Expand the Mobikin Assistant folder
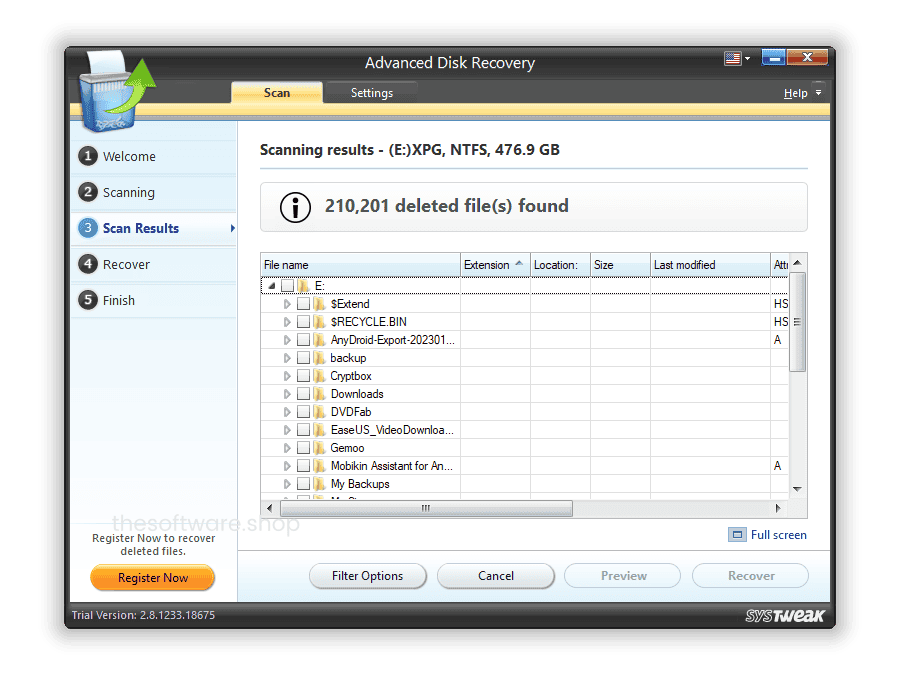Screen dimensions: 900x675 pos(287,465)
